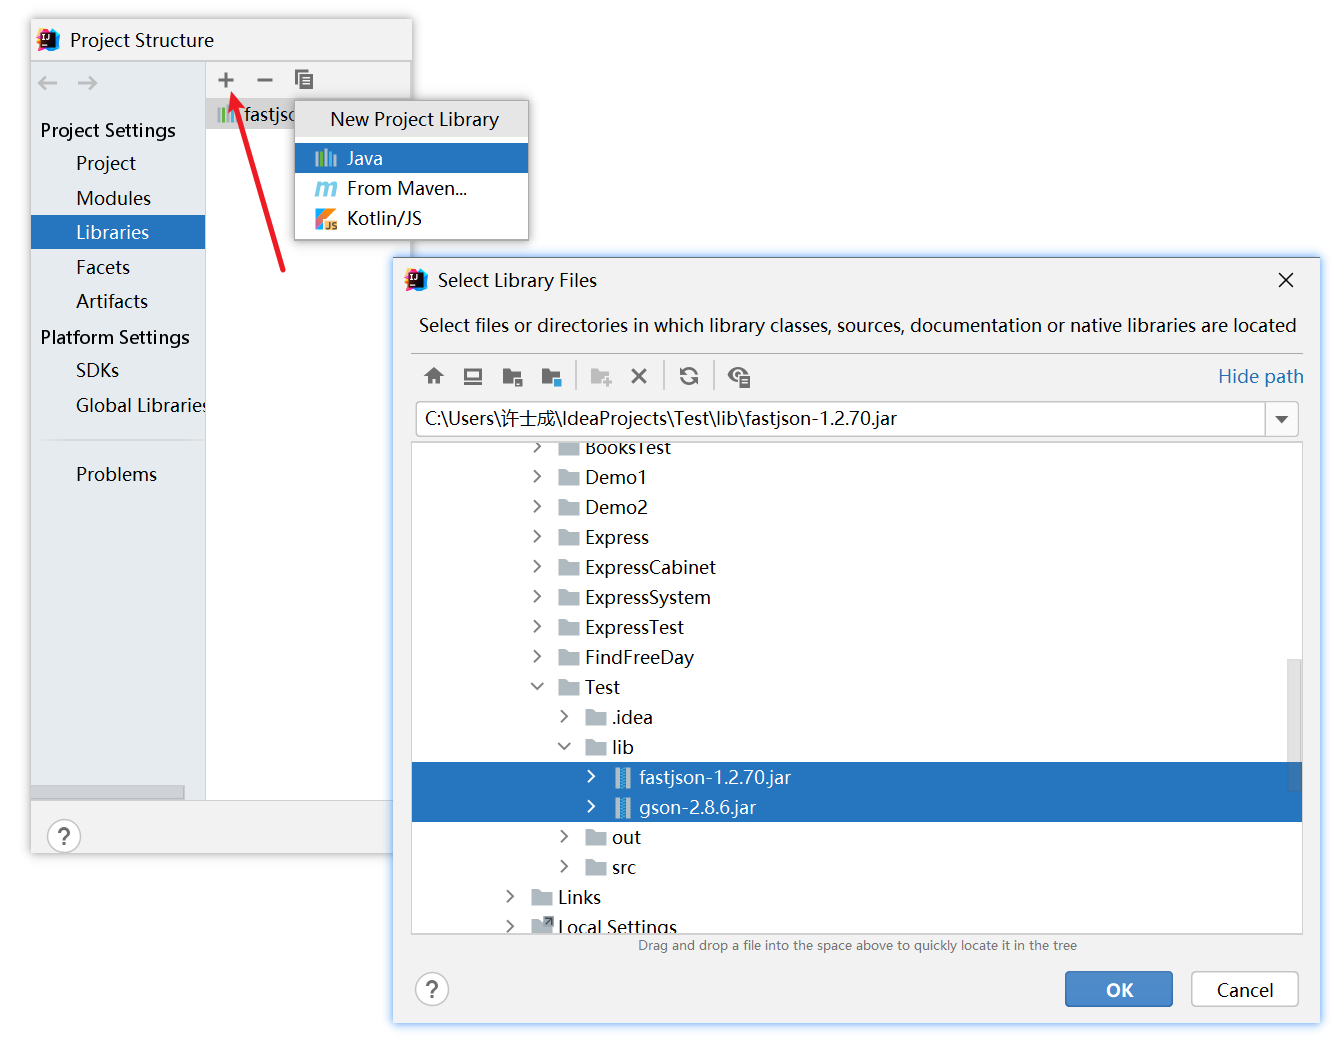Click the refresh icon in the file chooser

coord(689,376)
